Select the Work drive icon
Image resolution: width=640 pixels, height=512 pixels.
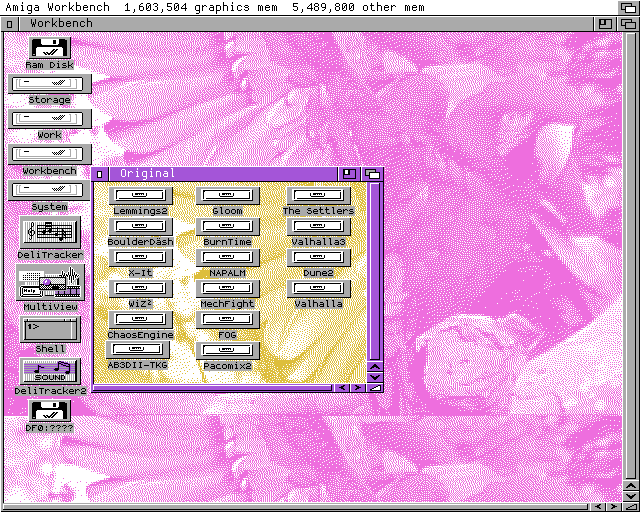tap(50, 119)
